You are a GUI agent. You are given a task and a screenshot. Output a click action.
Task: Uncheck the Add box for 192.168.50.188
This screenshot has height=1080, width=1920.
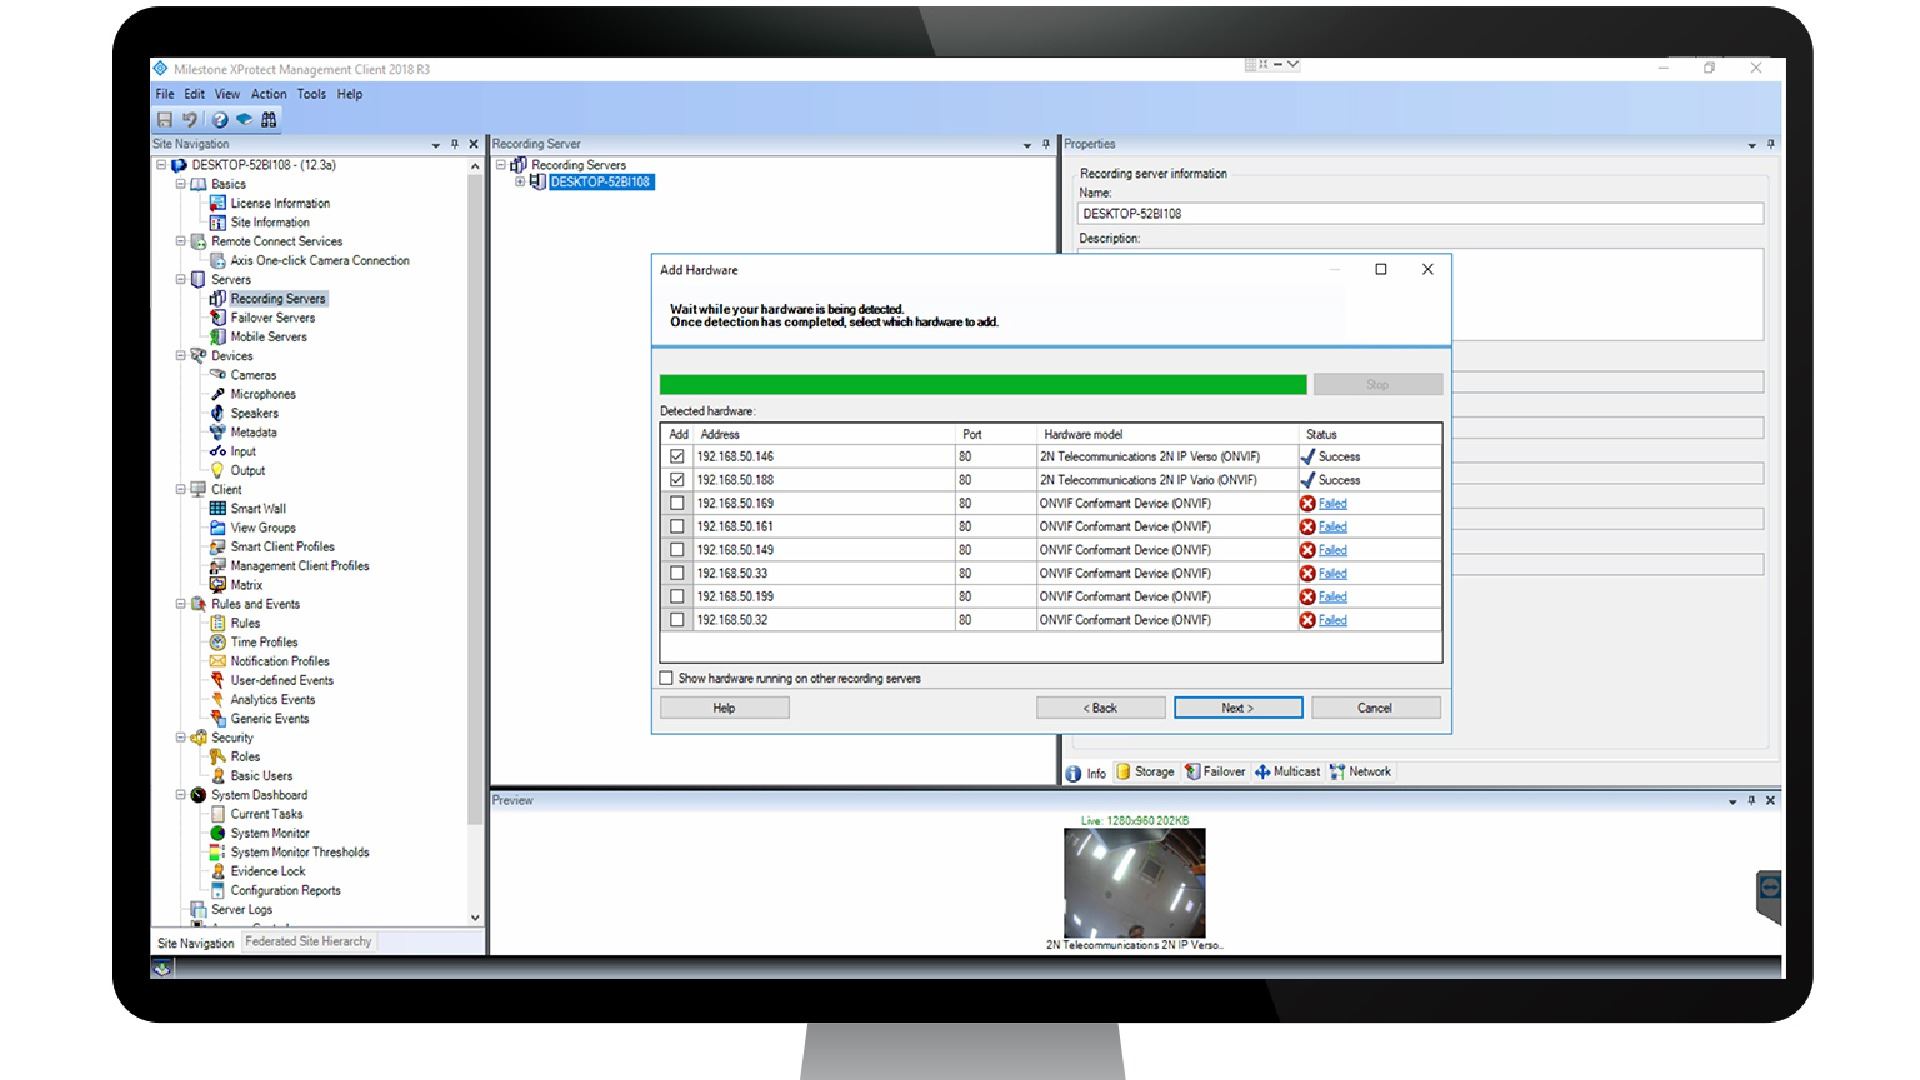[677, 480]
